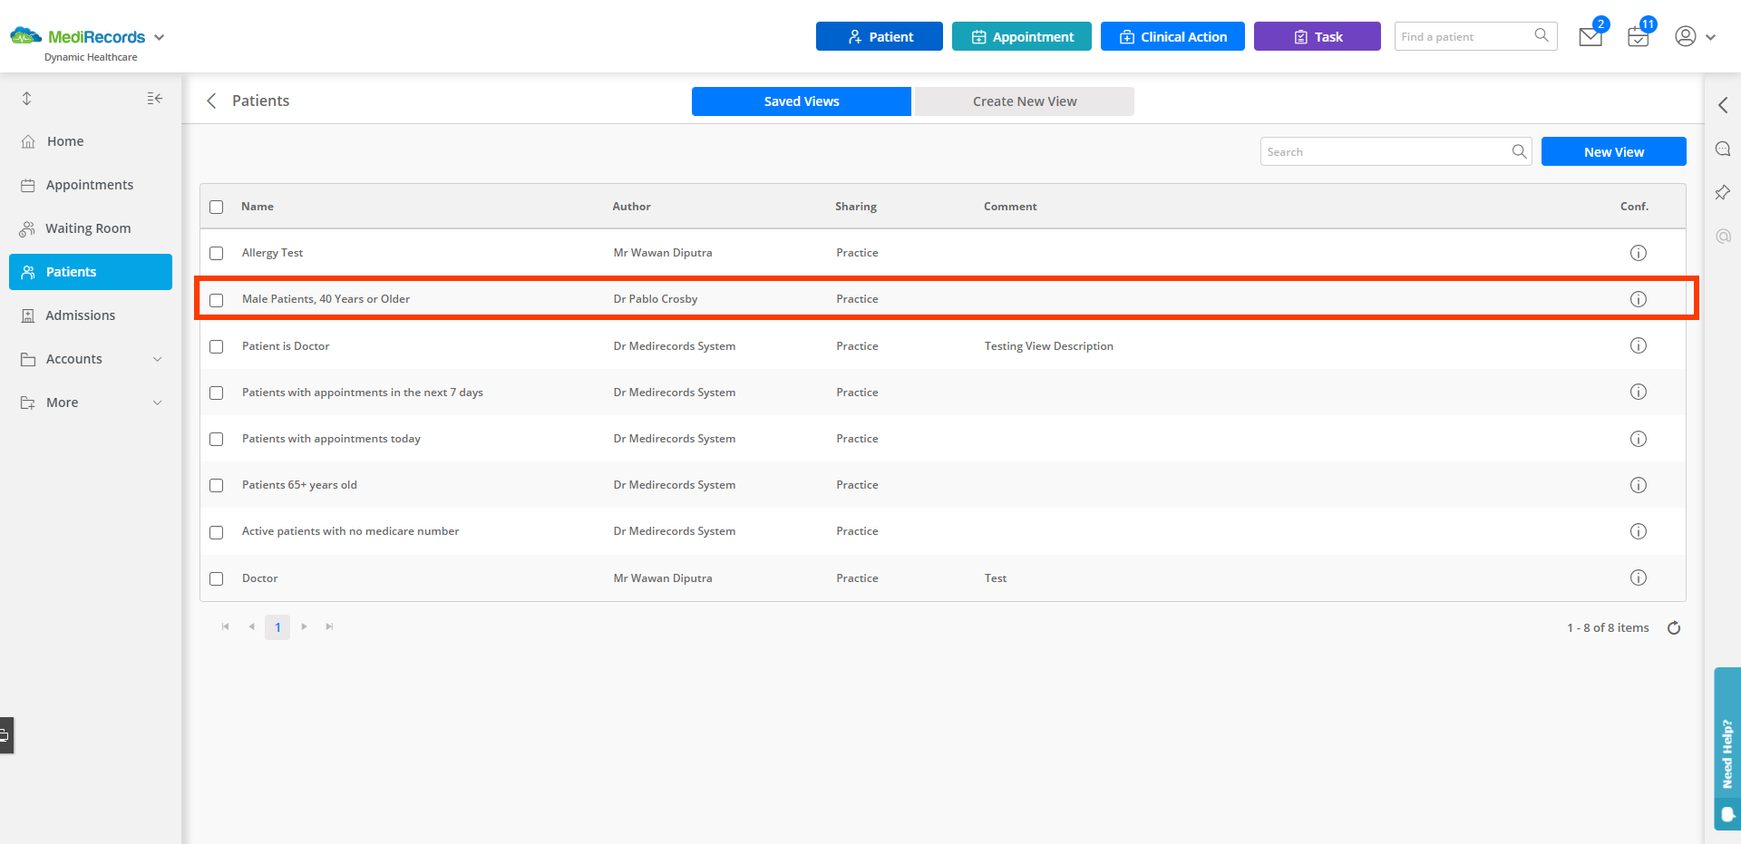Click author Dr Pablo Crosby
1741x844 pixels.
click(x=655, y=299)
